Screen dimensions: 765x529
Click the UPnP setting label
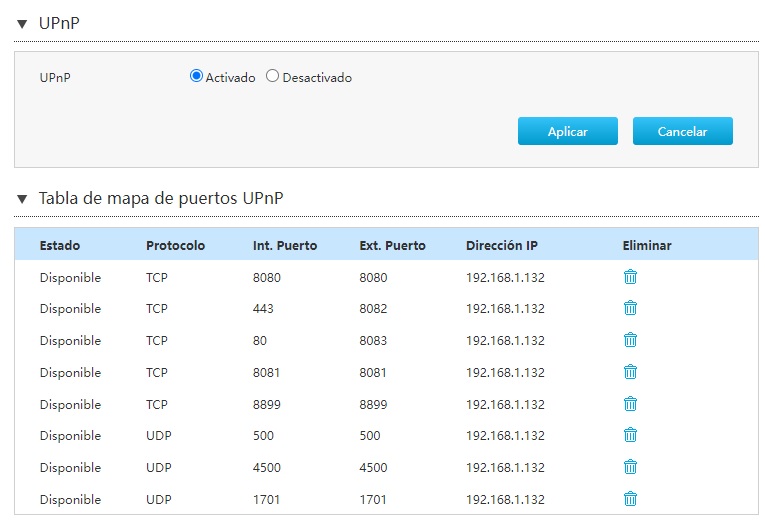pos(55,78)
